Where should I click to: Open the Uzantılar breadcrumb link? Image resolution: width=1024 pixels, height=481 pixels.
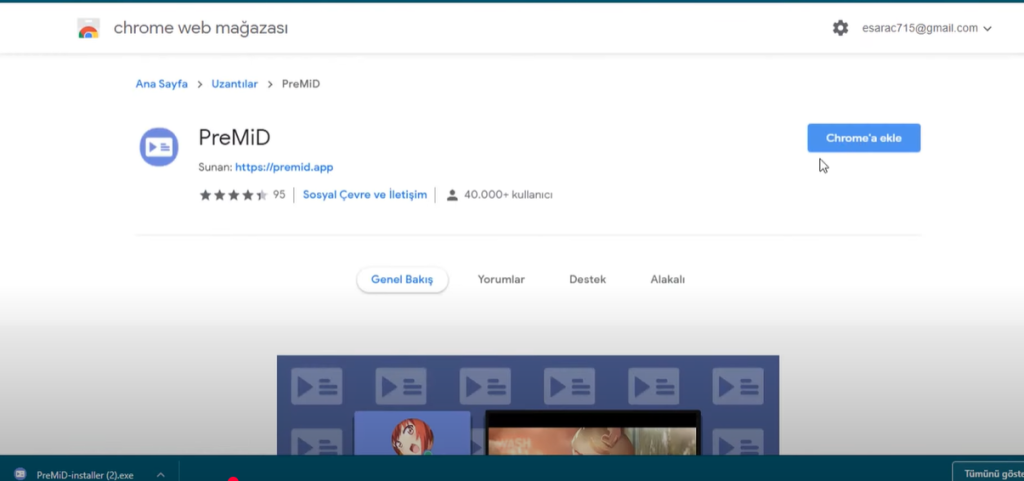click(234, 84)
